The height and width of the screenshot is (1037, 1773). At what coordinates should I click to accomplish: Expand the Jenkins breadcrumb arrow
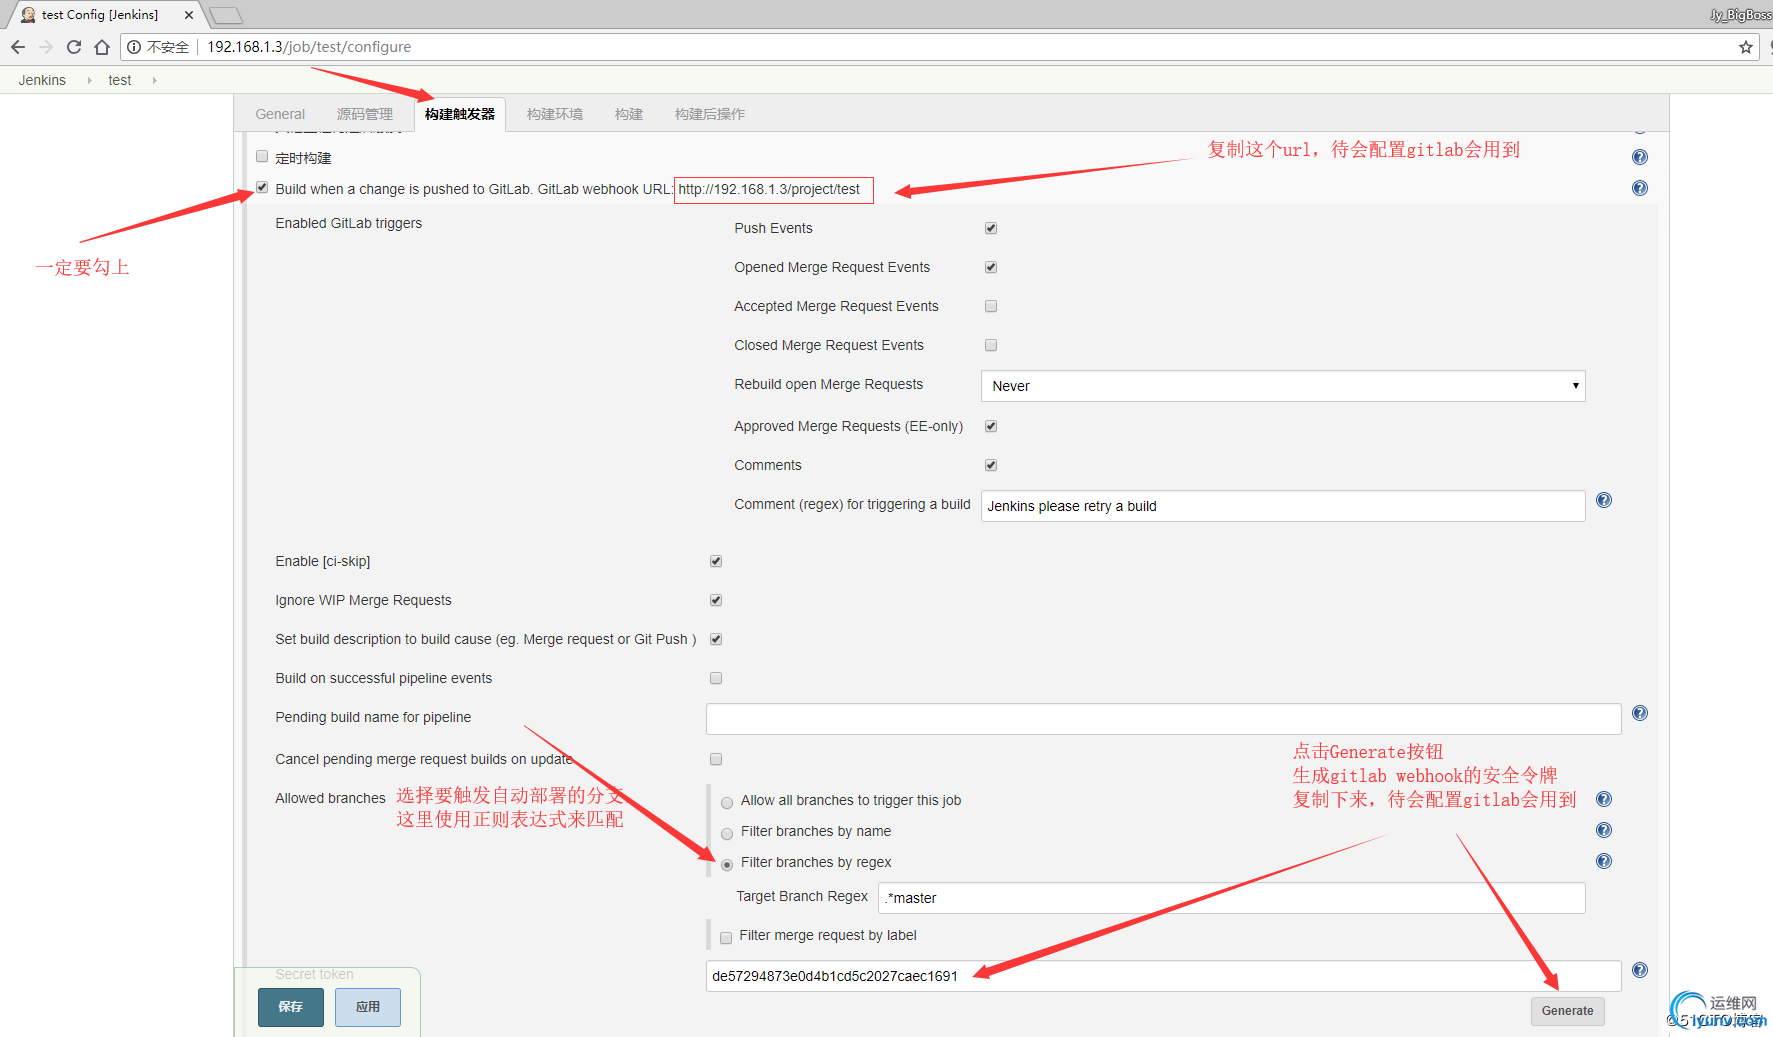[89, 80]
